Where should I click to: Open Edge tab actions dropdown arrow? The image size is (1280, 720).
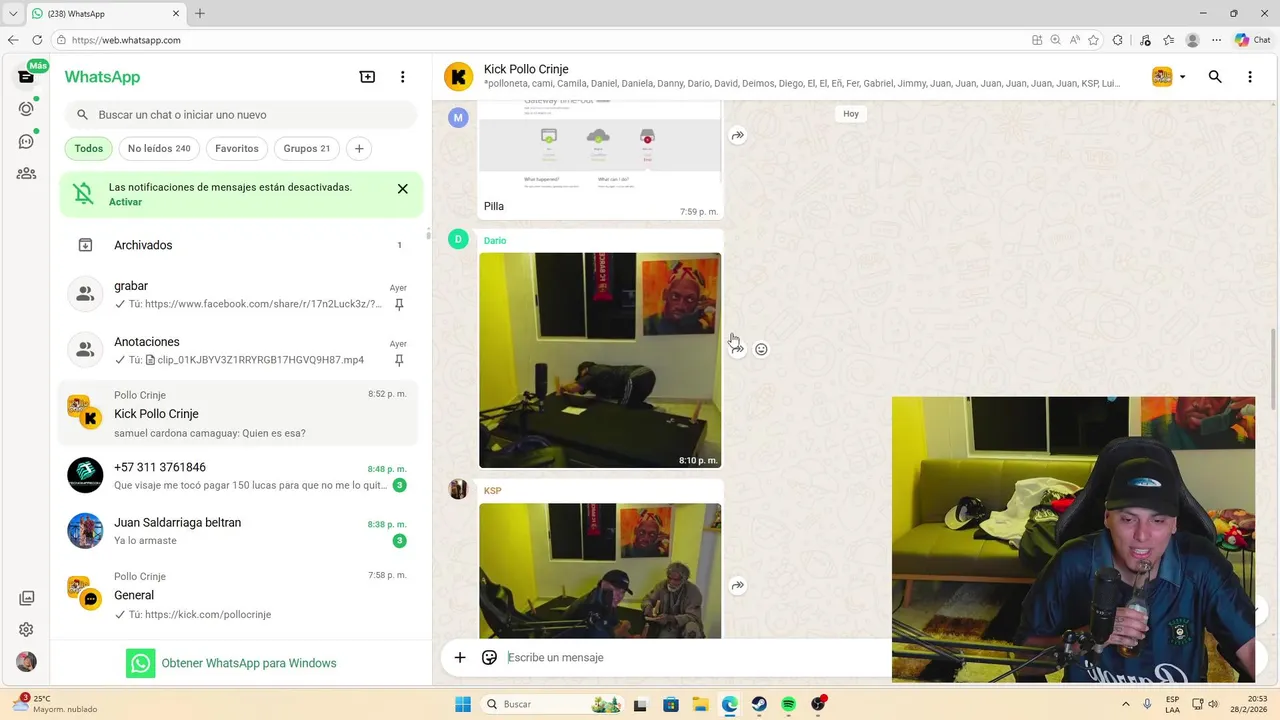click(13, 13)
